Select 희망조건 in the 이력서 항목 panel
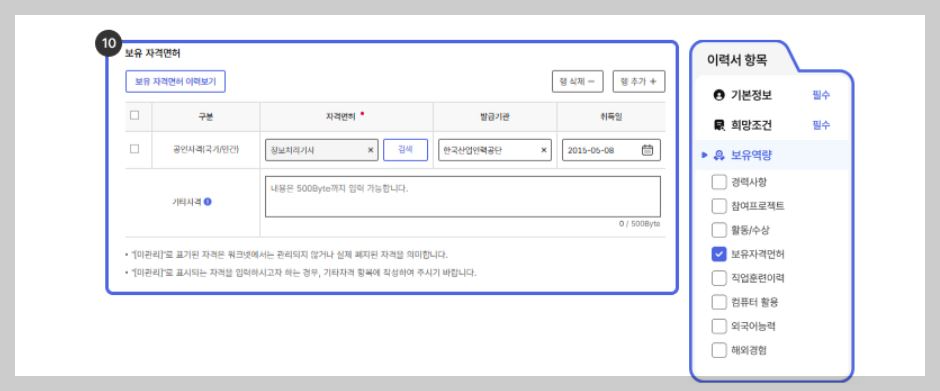Screen dimensions: 940x391 tap(751, 125)
